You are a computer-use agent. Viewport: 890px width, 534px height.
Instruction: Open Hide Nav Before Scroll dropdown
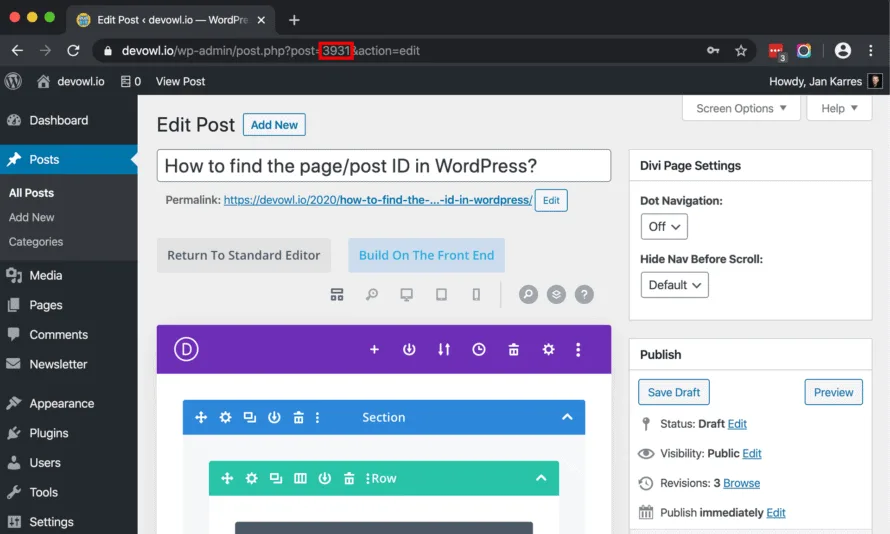[674, 285]
